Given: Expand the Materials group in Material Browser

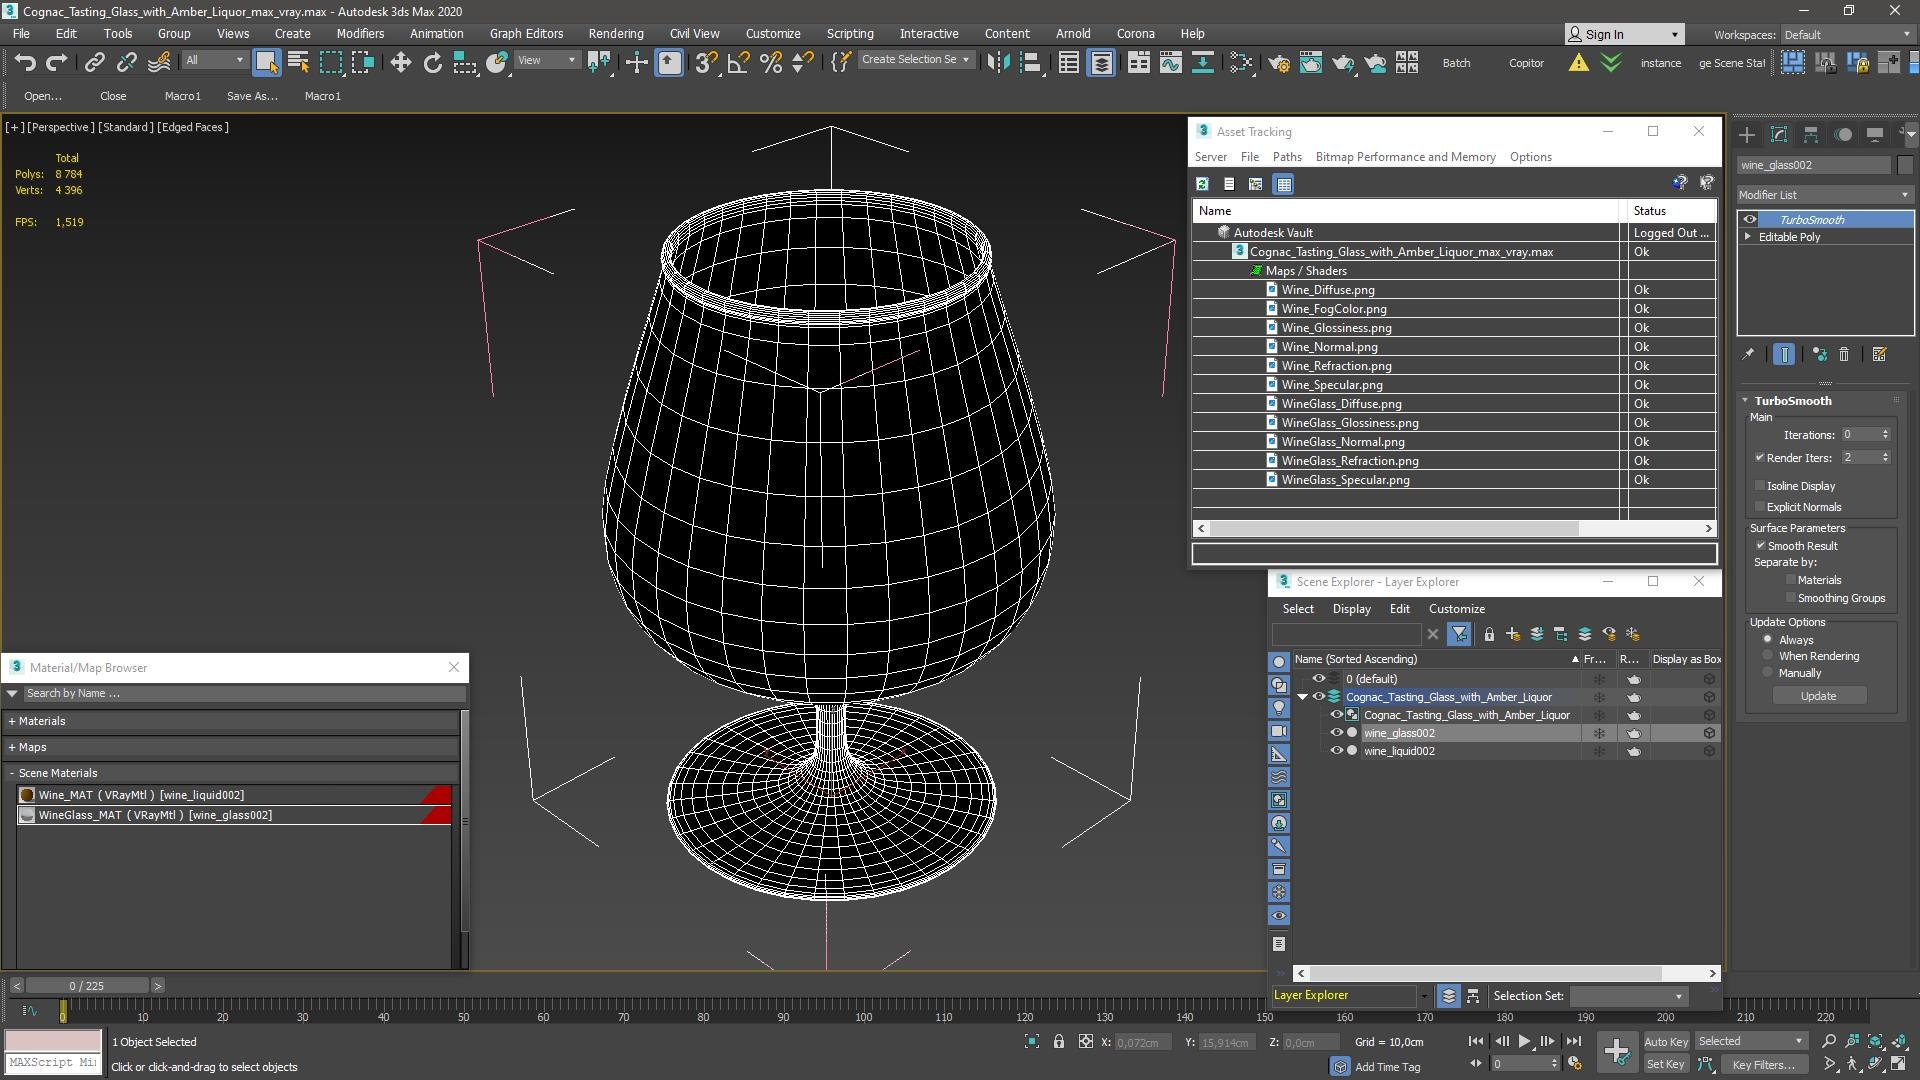Looking at the screenshot, I should click(12, 721).
